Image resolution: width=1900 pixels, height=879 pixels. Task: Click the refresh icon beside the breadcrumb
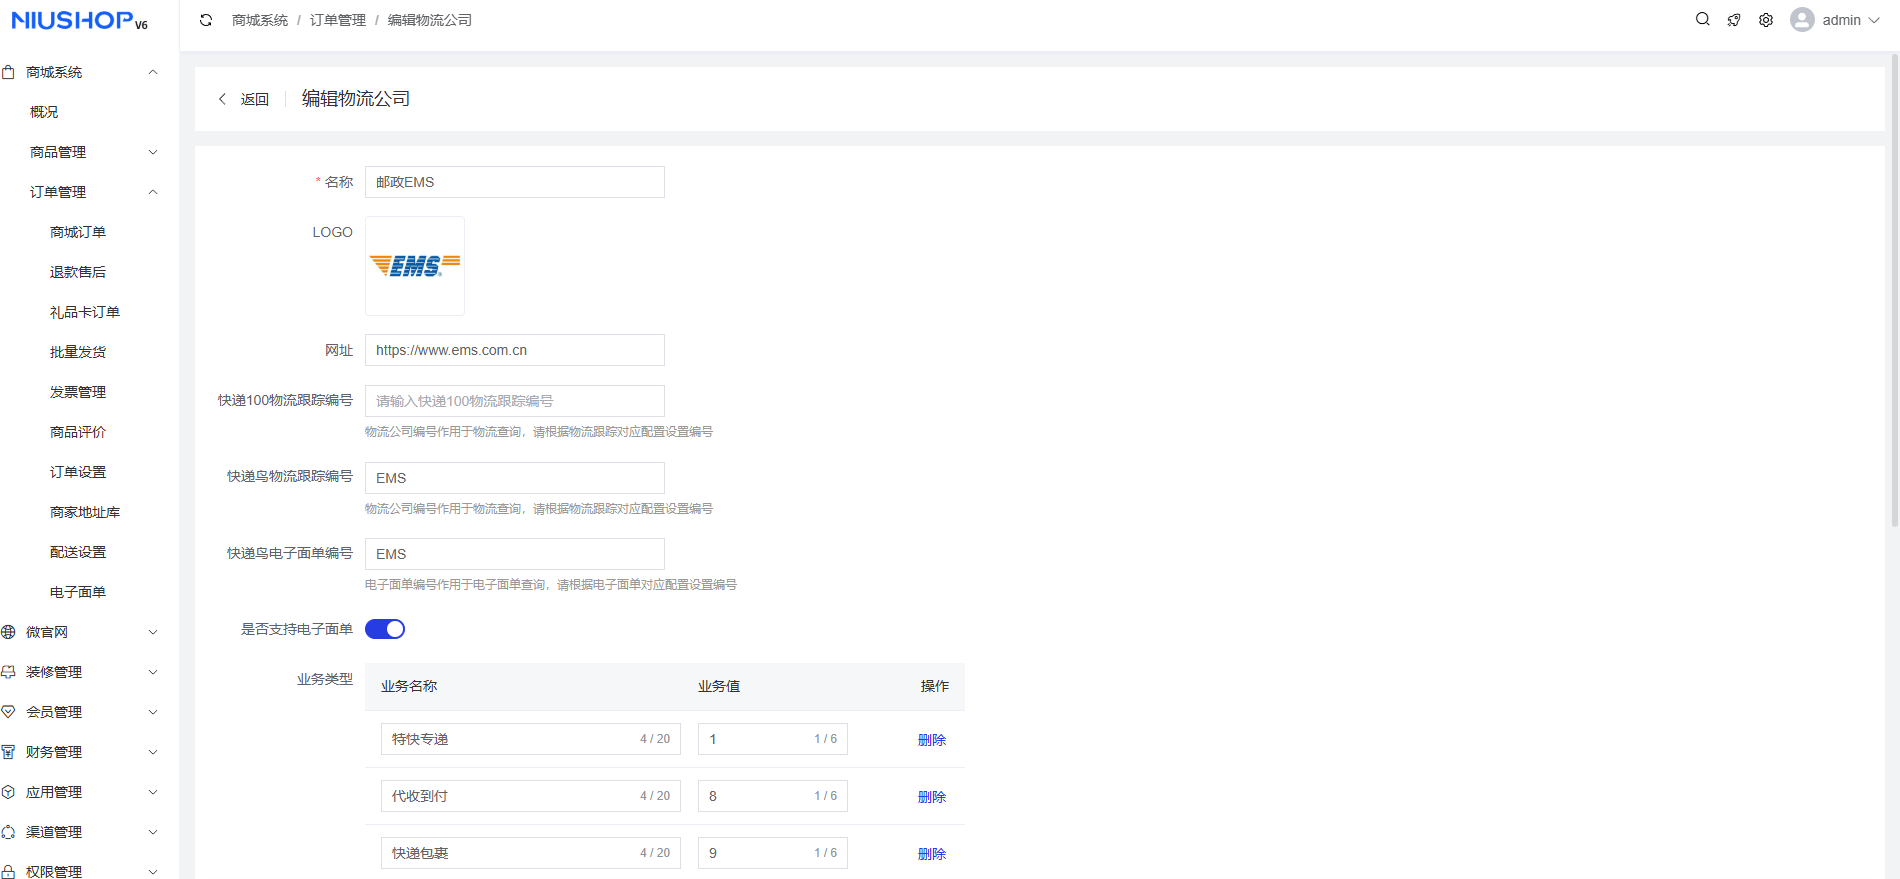pos(206,20)
